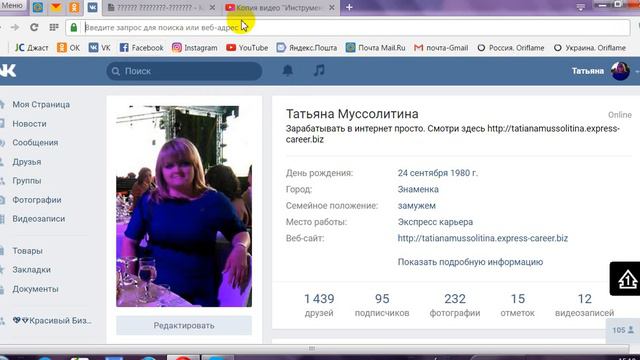Image resolution: width=640 pixels, height=360 pixels.
Task: Click the marital status замужем
Action: [x=417, y=206]
